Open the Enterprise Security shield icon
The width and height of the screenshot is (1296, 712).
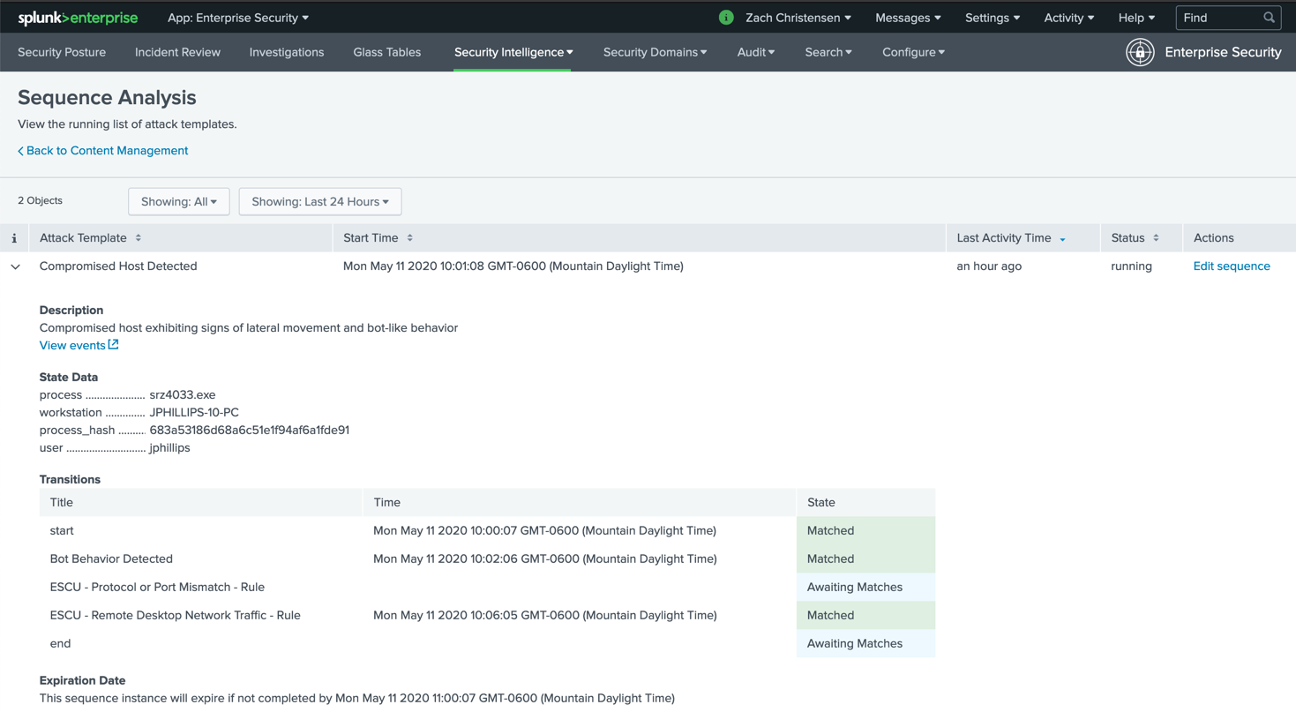pos(1140,52)
